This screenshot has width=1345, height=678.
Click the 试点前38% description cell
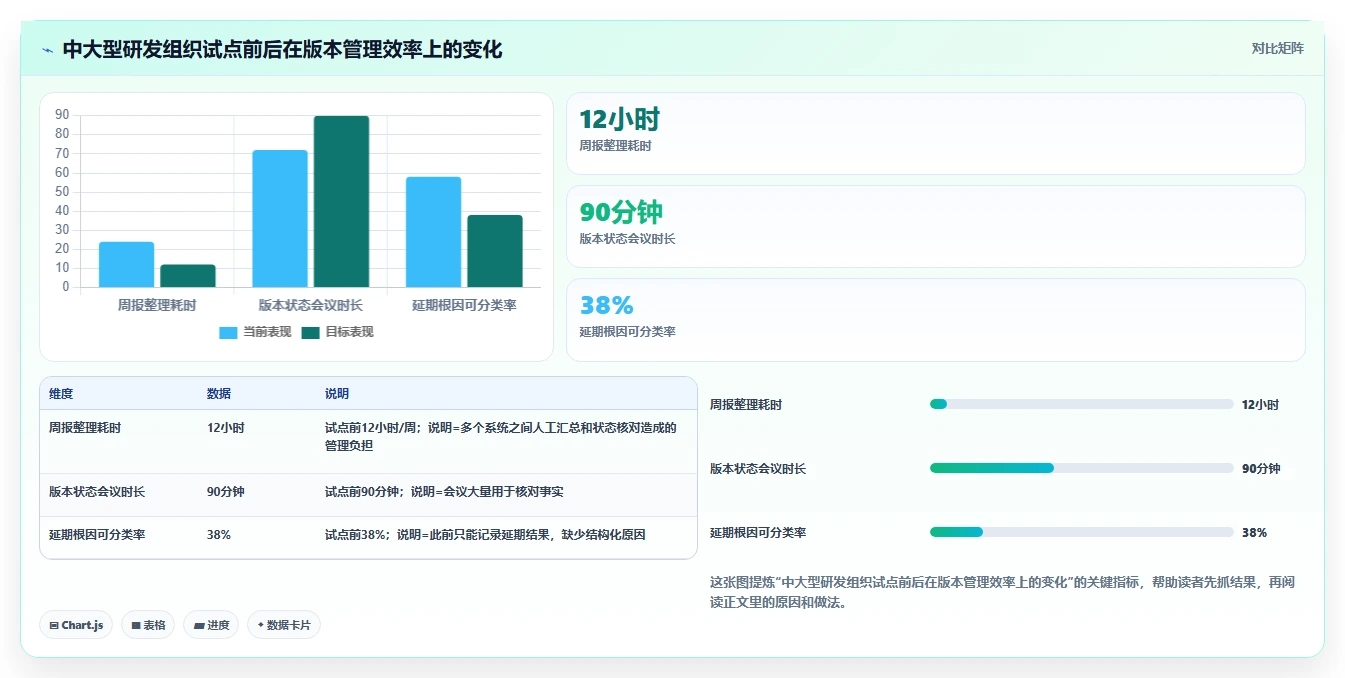pyautogui.click(x=485, y=535)
